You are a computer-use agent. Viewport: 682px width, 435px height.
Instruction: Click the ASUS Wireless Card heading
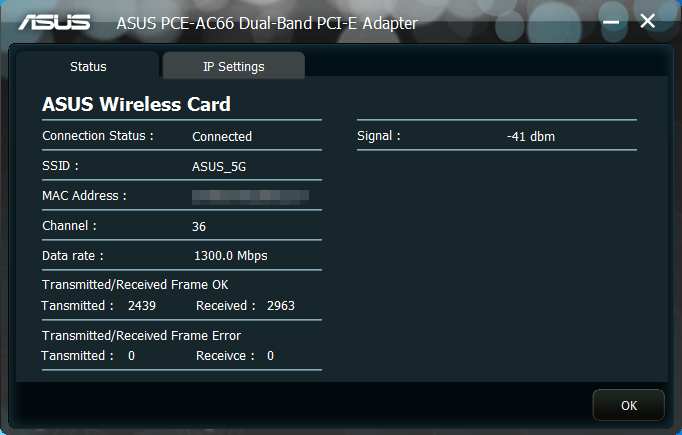pyautogui.click(x=136, y=104)
